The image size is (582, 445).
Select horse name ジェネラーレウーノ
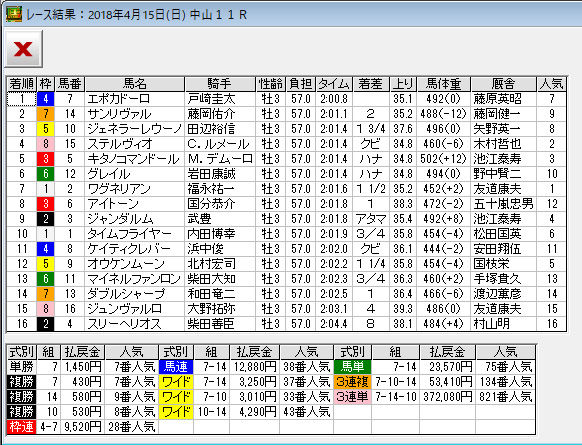click(135, 129)
